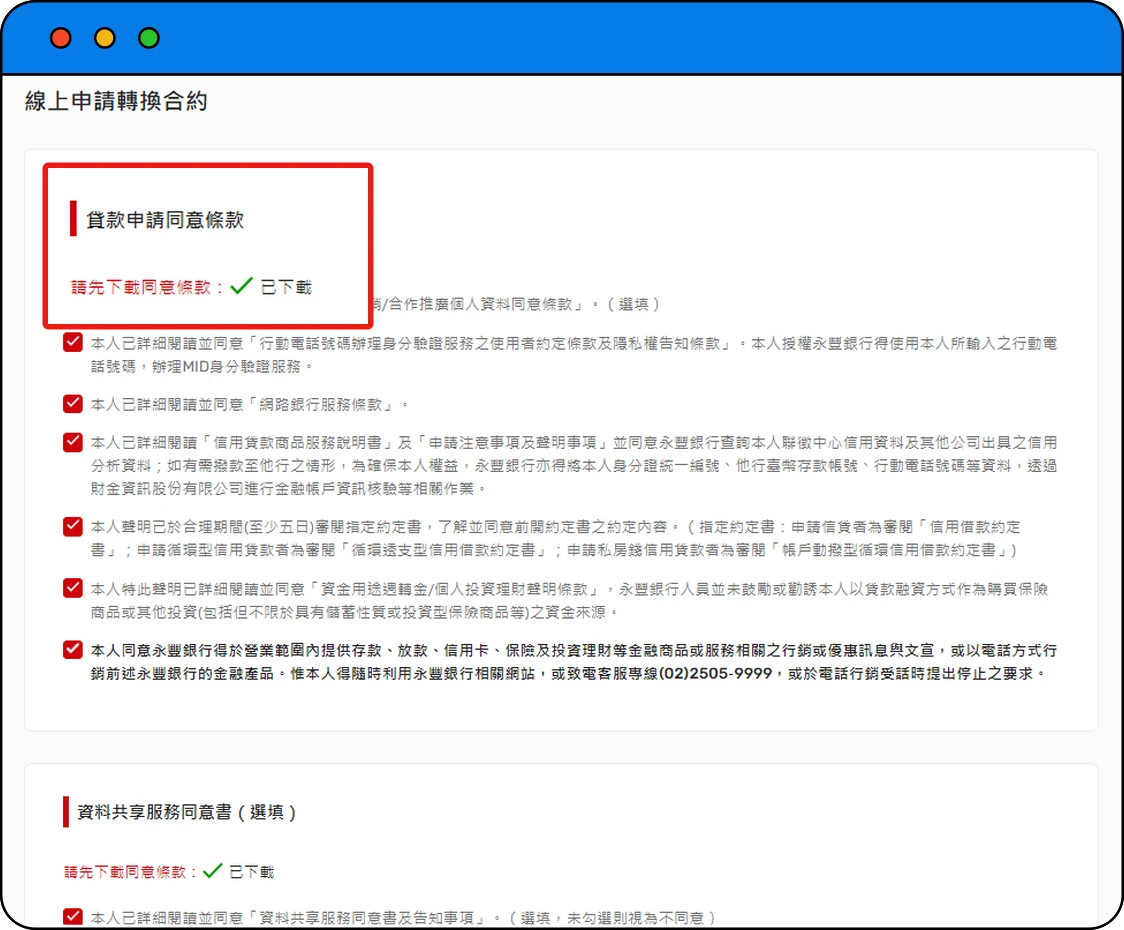Toggle the 信用貸款商品服務說明書 agreement checkbox
Screen dimensions: 1124x930
[72, 442]
